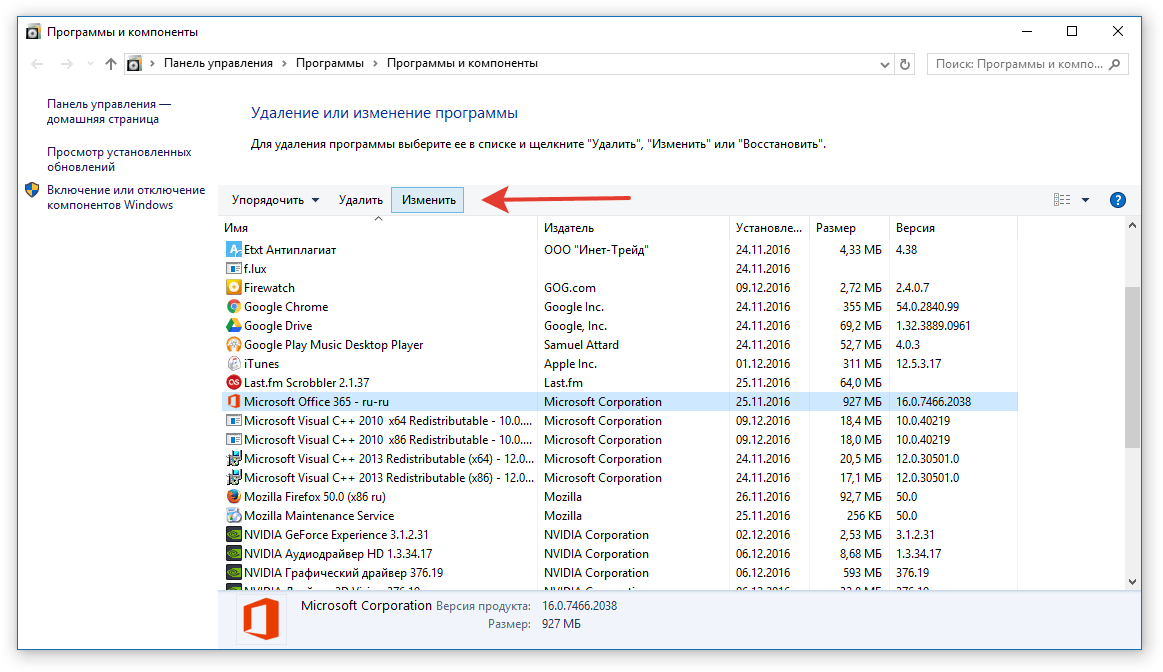Click the Firewatch program icon
The width and height of the screenshot is (1163, 672).
(x=234, y=288)
